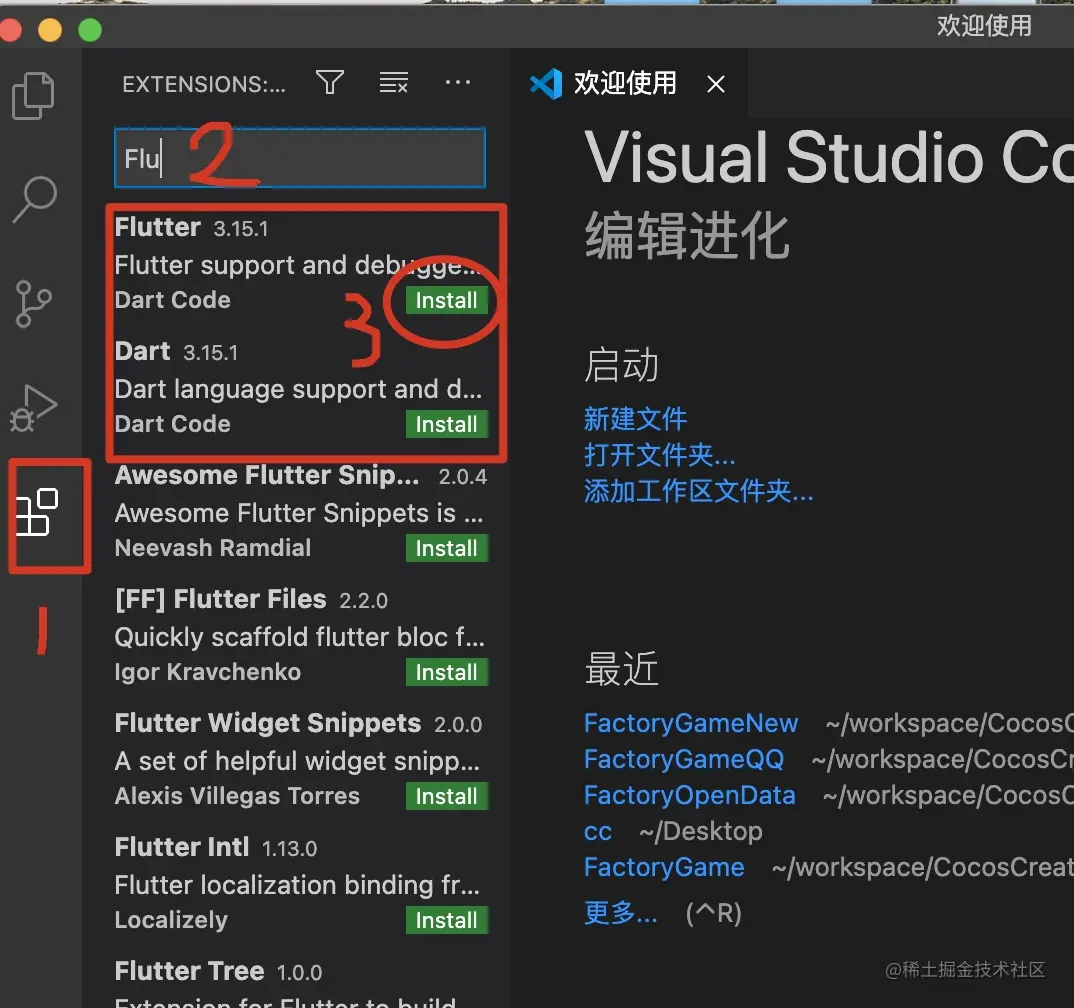Click the 添加工作区文件夹... link
The height and width of the screenshot is (1008, 1074).
click(x=699, y=491)
